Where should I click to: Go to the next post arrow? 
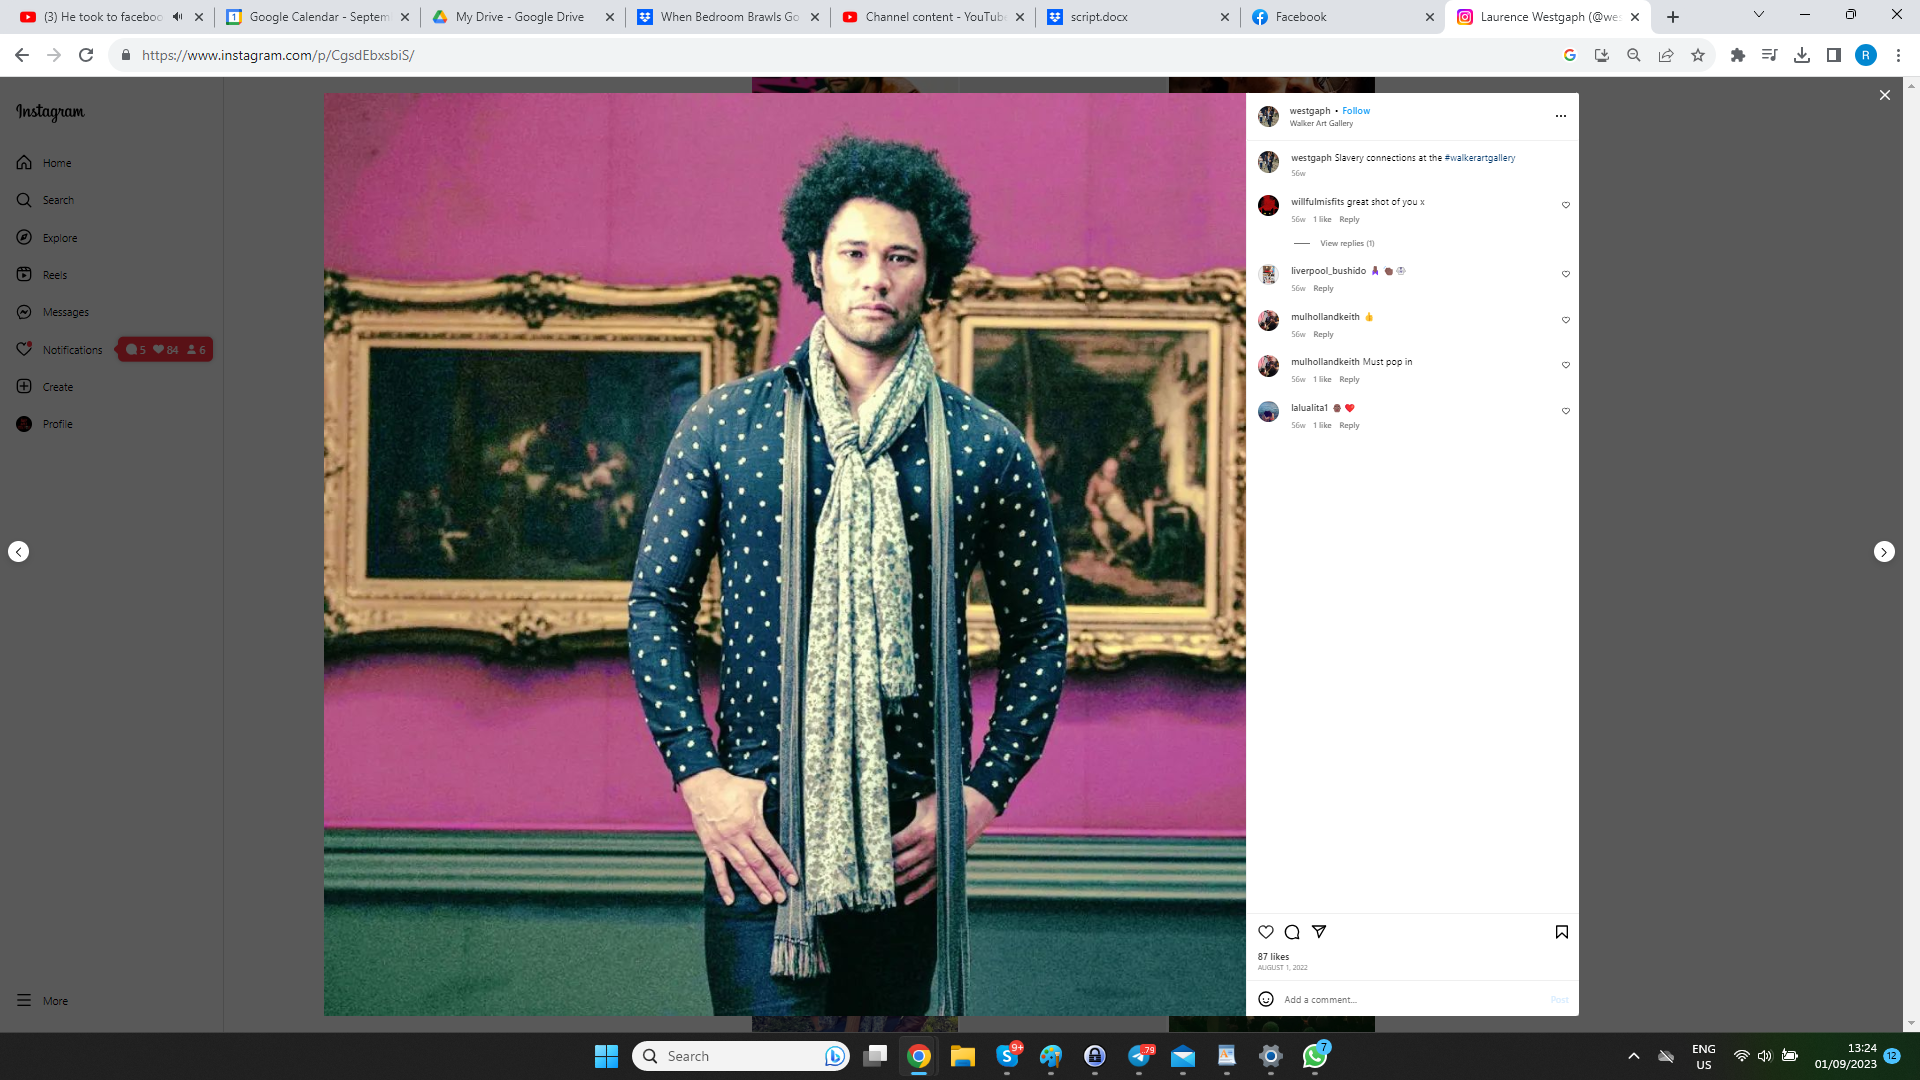pyautogui.click(x=1884, y=552)
